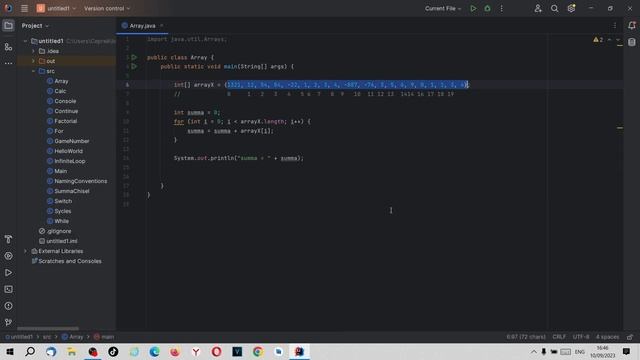Click the 4 spaces indent widget
The image size is (640, 360).
[607, 337]
